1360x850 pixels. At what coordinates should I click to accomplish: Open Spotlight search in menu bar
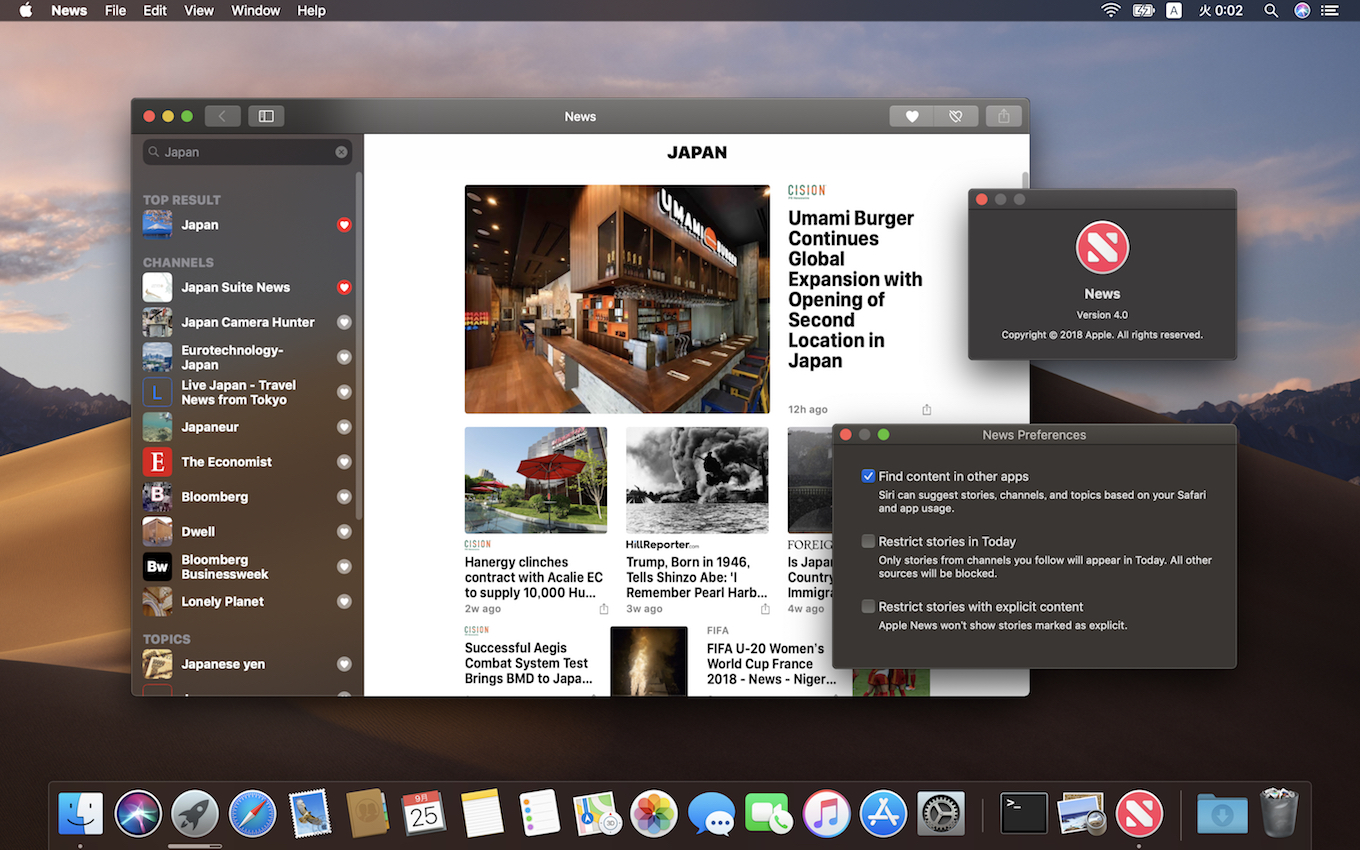[x=1271, y=10]
